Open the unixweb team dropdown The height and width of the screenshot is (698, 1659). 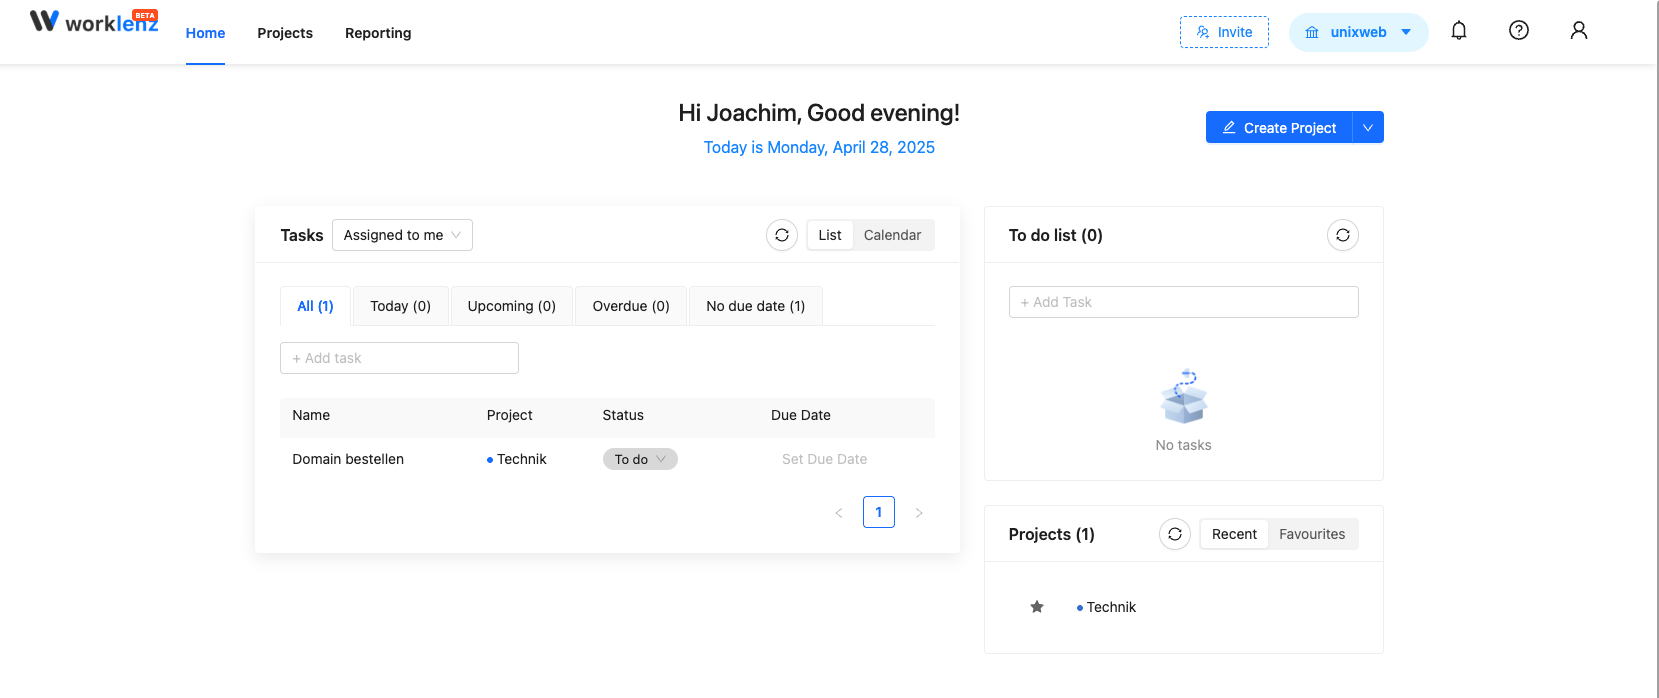click(1358, 32)
